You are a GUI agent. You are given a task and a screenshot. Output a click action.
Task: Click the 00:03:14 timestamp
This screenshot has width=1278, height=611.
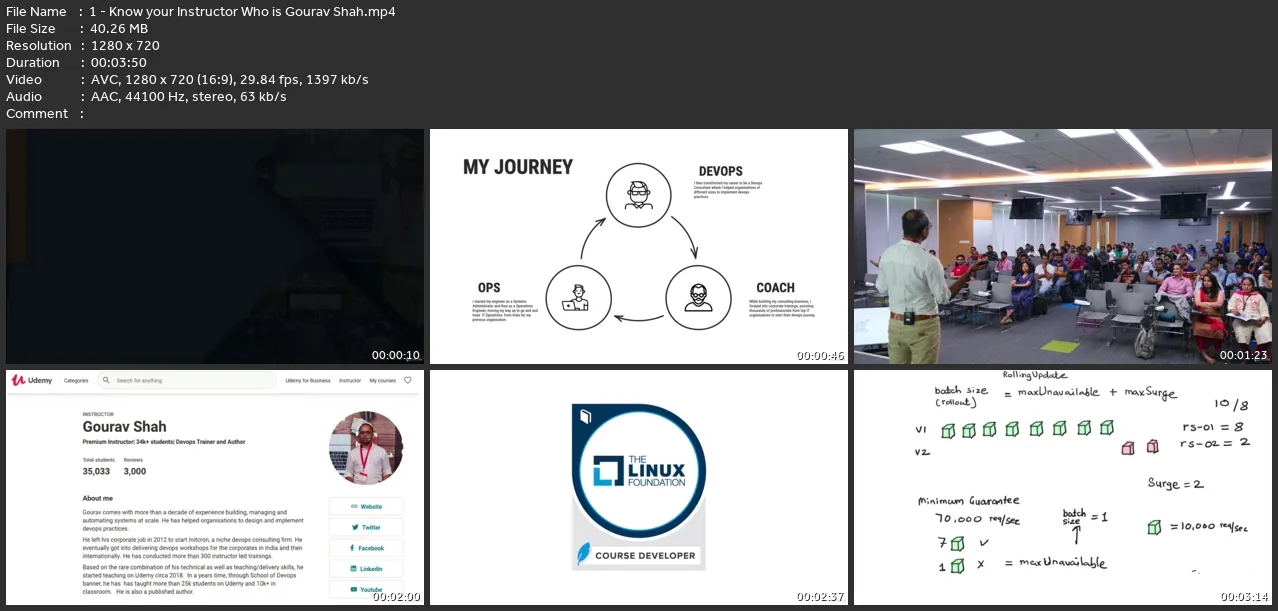[x=1245, y=596]
